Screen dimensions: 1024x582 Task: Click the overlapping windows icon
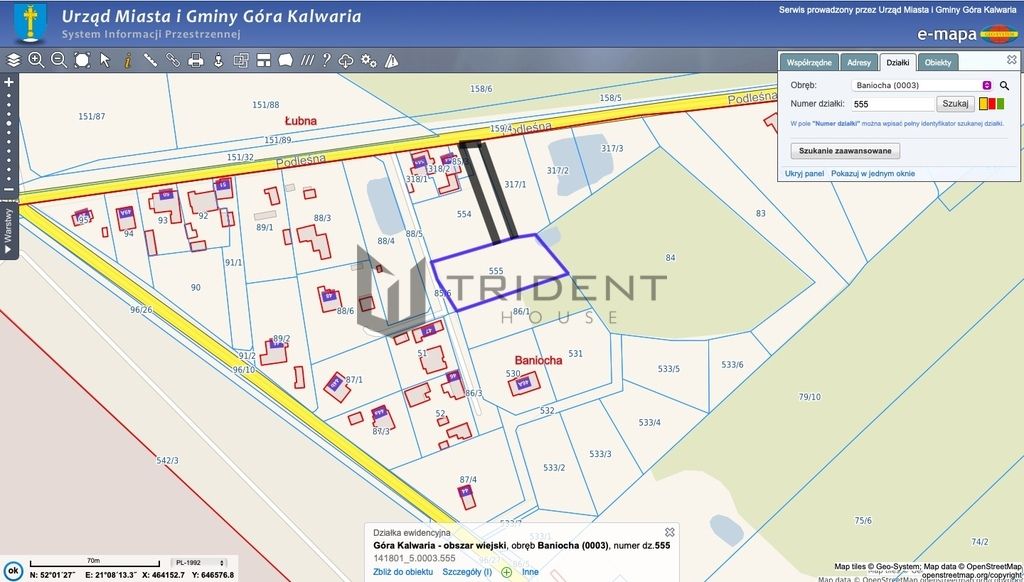[x=241, y=61]
